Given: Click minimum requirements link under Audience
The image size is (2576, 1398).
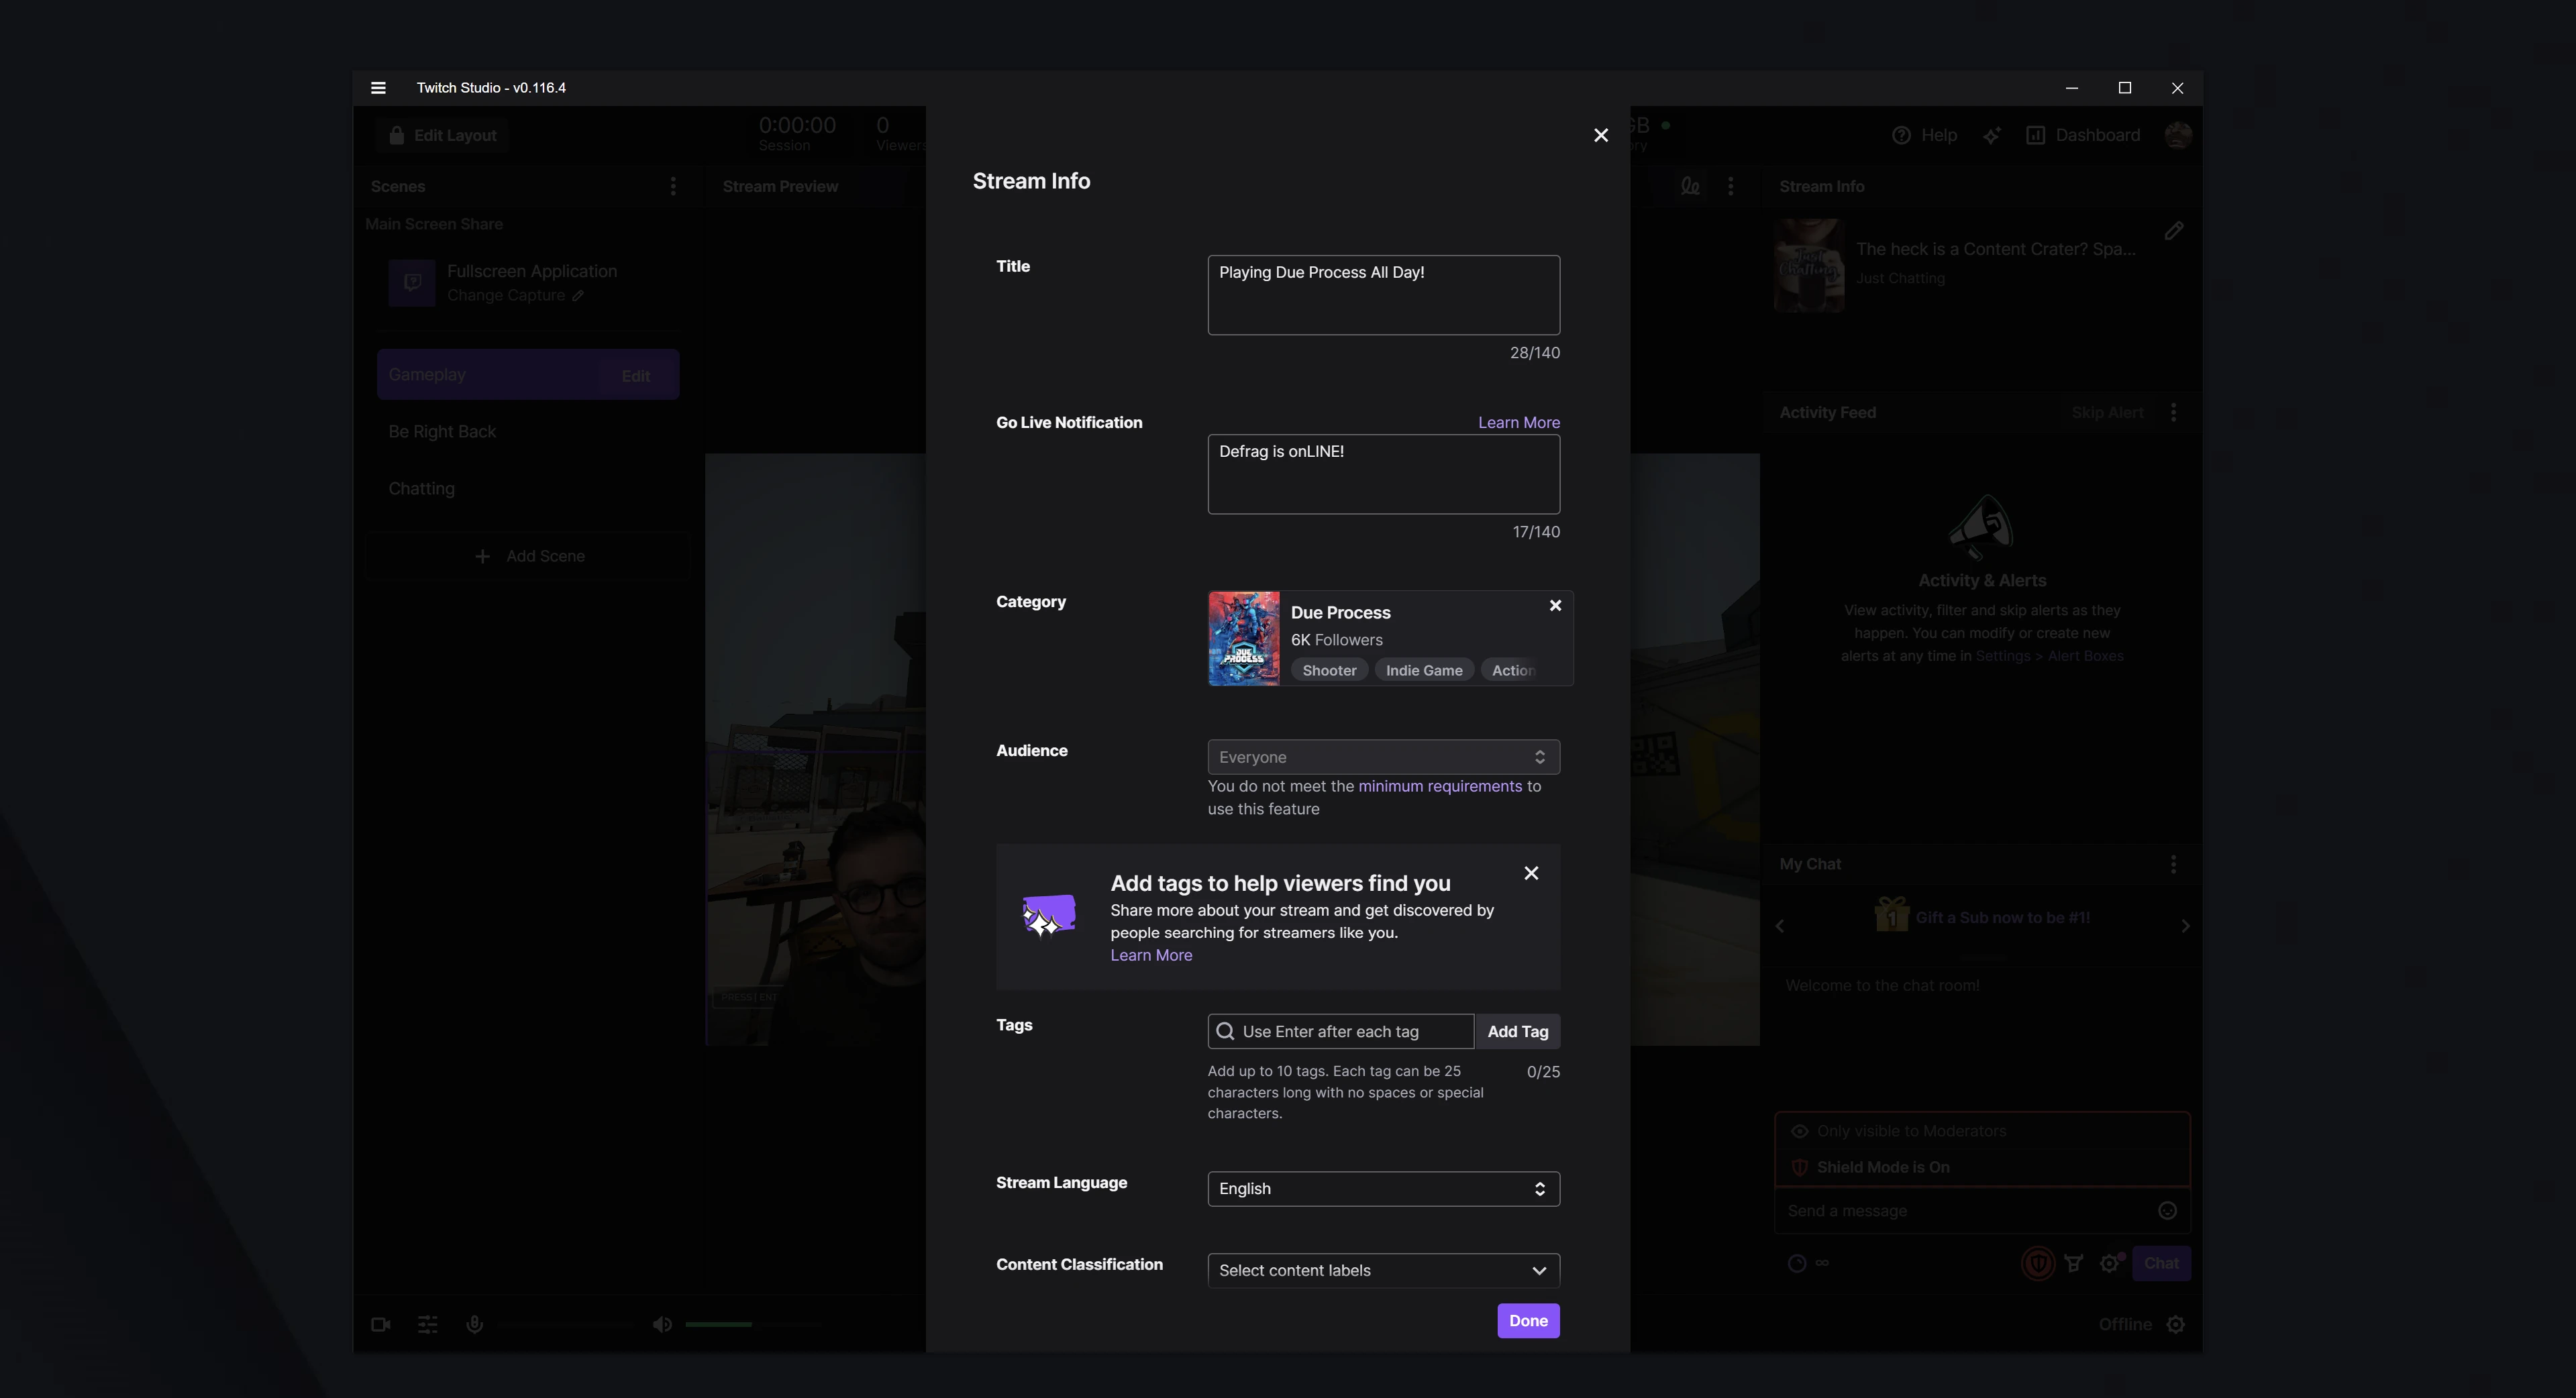Looking at the screenshot, I should [x=1441, y=786].
